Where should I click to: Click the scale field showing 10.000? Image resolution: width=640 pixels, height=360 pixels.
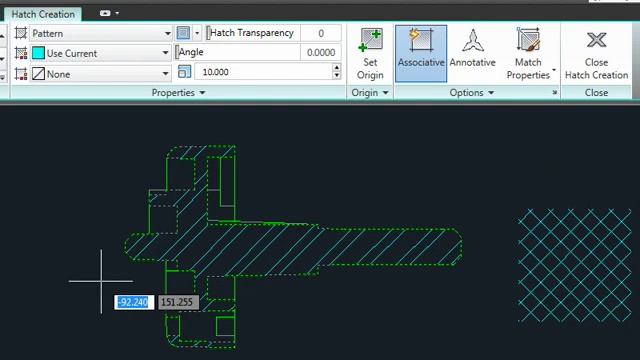[x=264, y=72]
